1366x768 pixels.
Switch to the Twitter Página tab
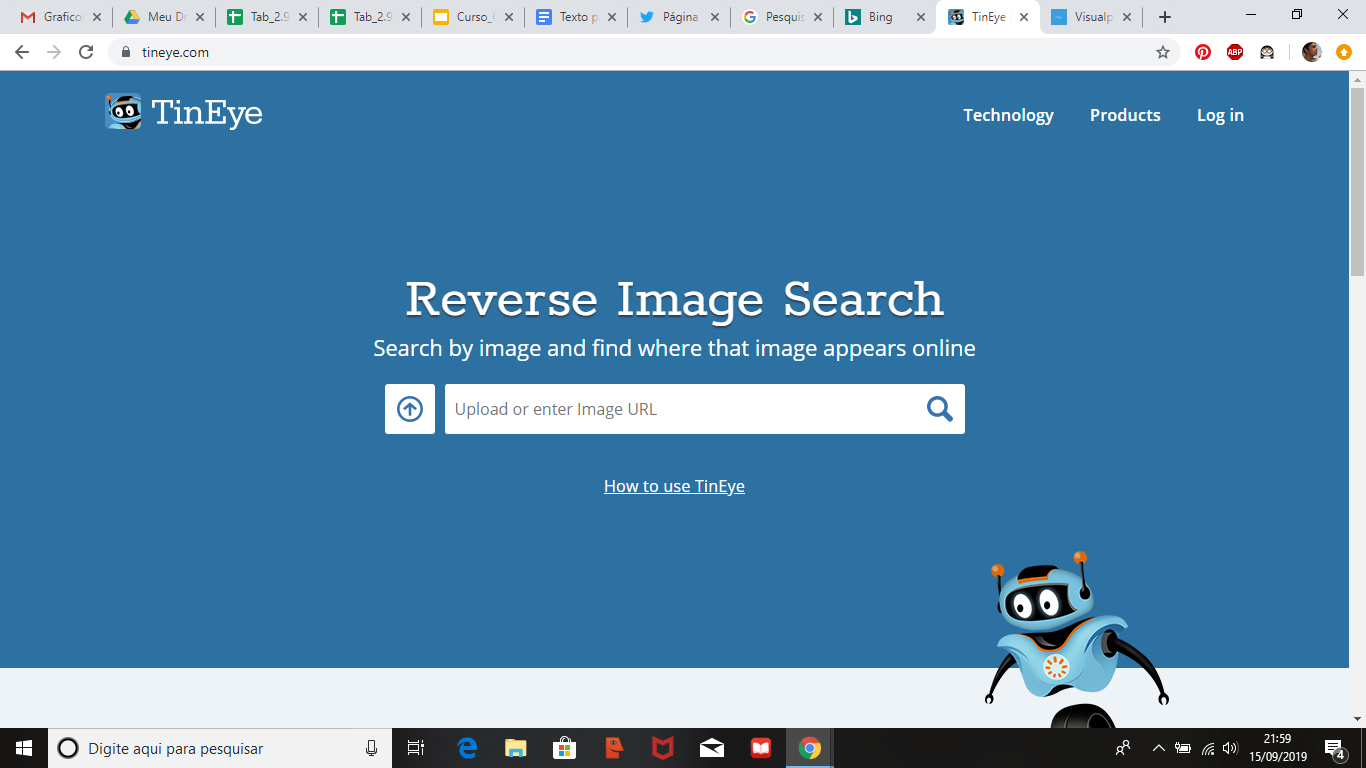679,17
